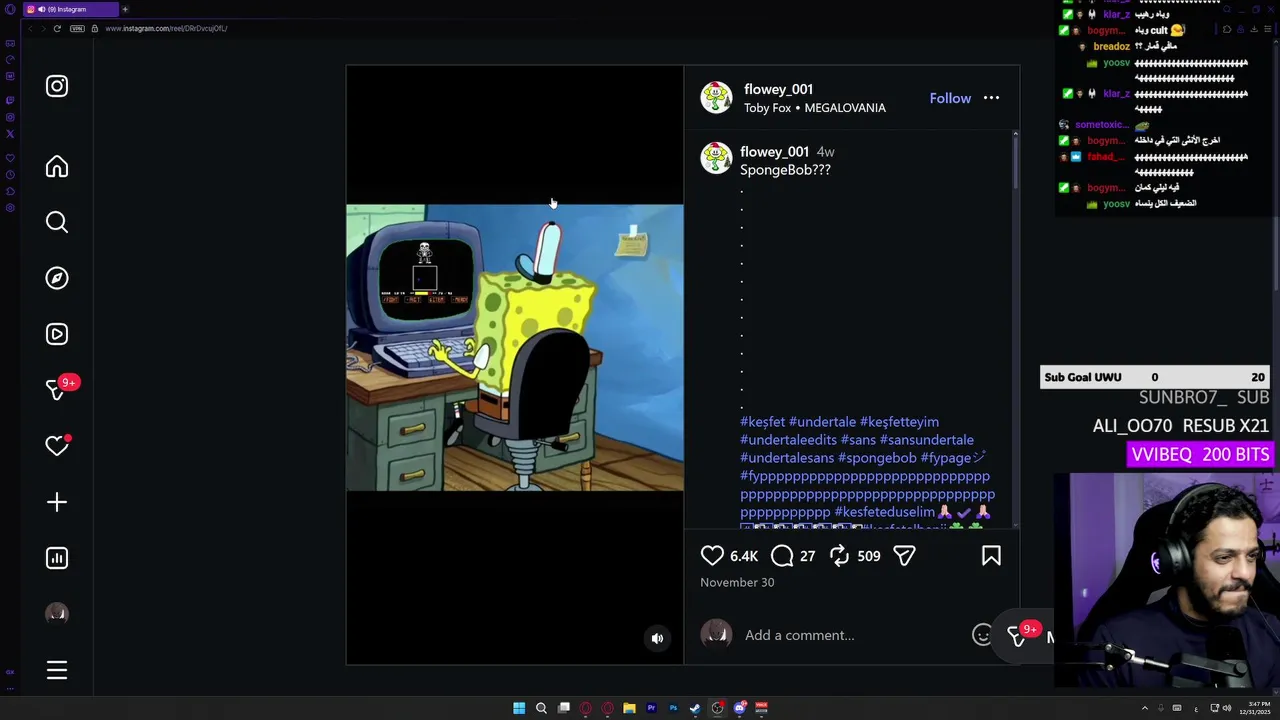Open the #keşfetteyim hashtag
The height and width of the screenshot is (720, 1280).
pyautogui.click(x=899, y=422)
